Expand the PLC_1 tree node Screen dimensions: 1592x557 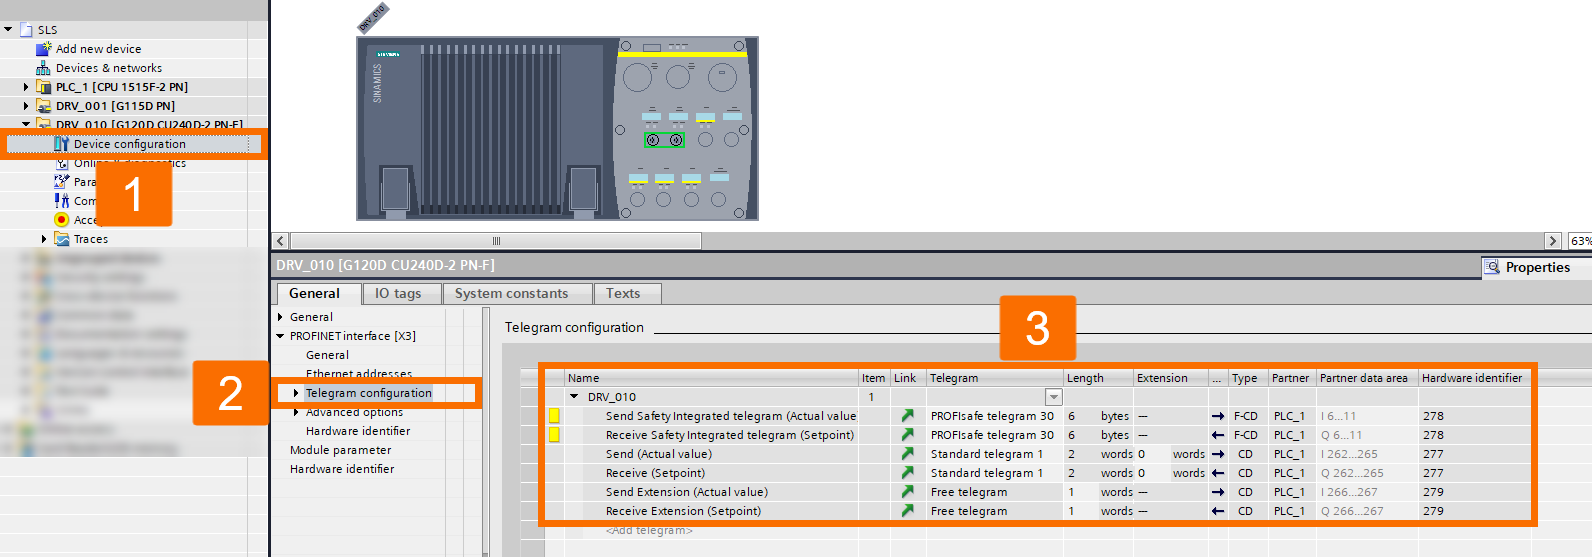26,87
